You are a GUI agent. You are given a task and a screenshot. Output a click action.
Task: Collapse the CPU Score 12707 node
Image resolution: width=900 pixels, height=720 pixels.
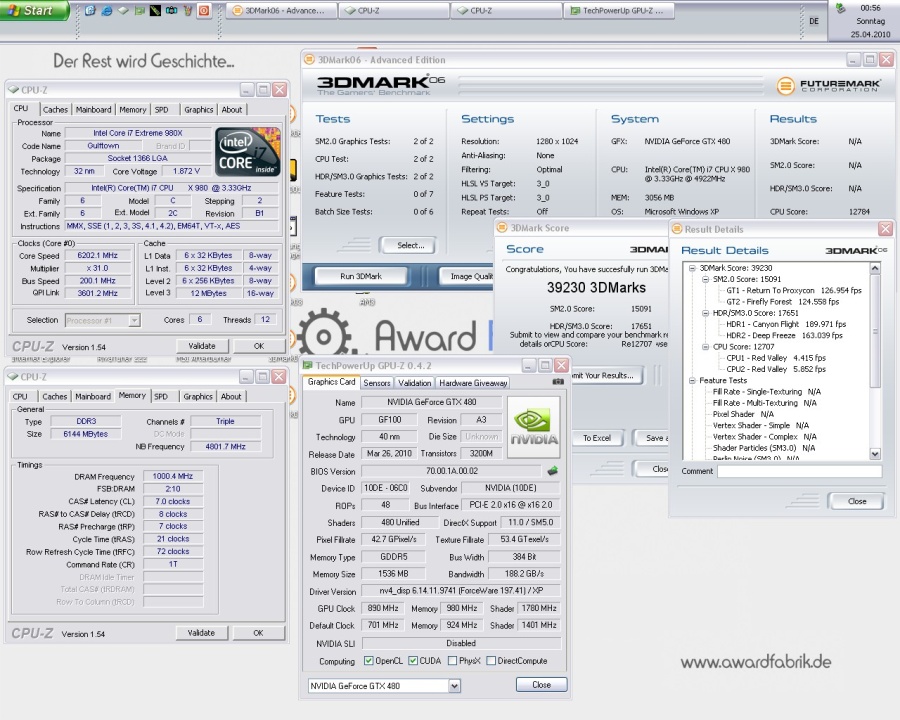[705, 347]
